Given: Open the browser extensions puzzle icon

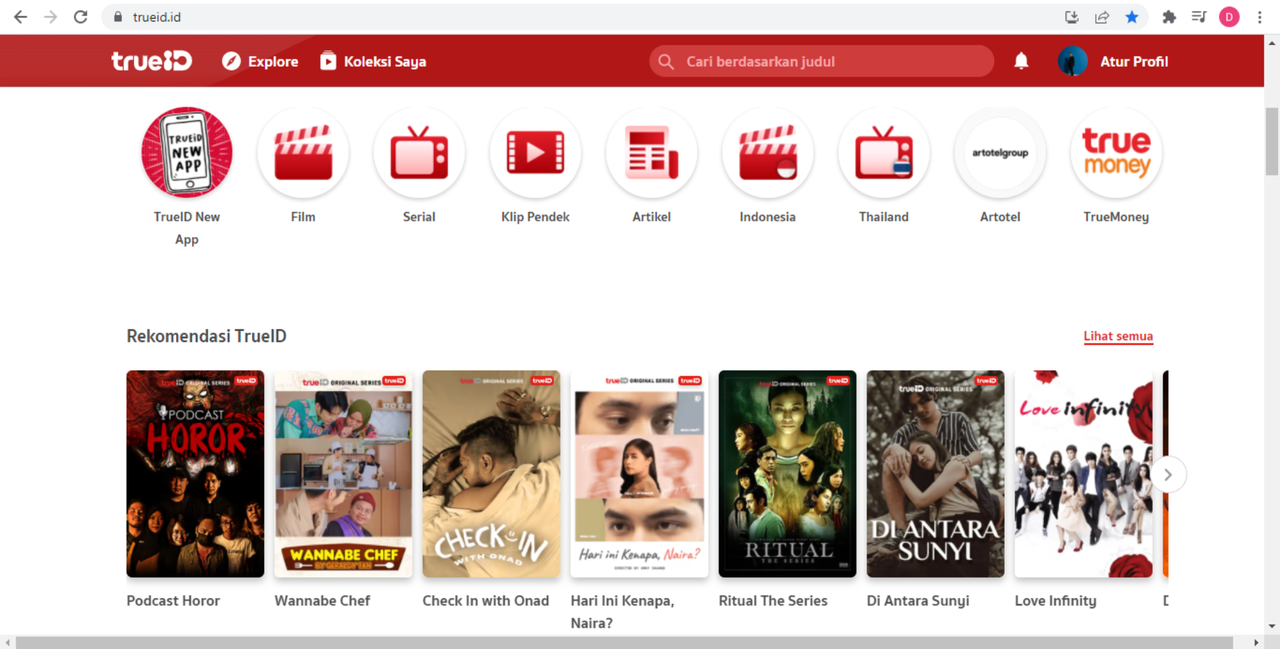Looking at the screenshot, I should (1169, 17).
